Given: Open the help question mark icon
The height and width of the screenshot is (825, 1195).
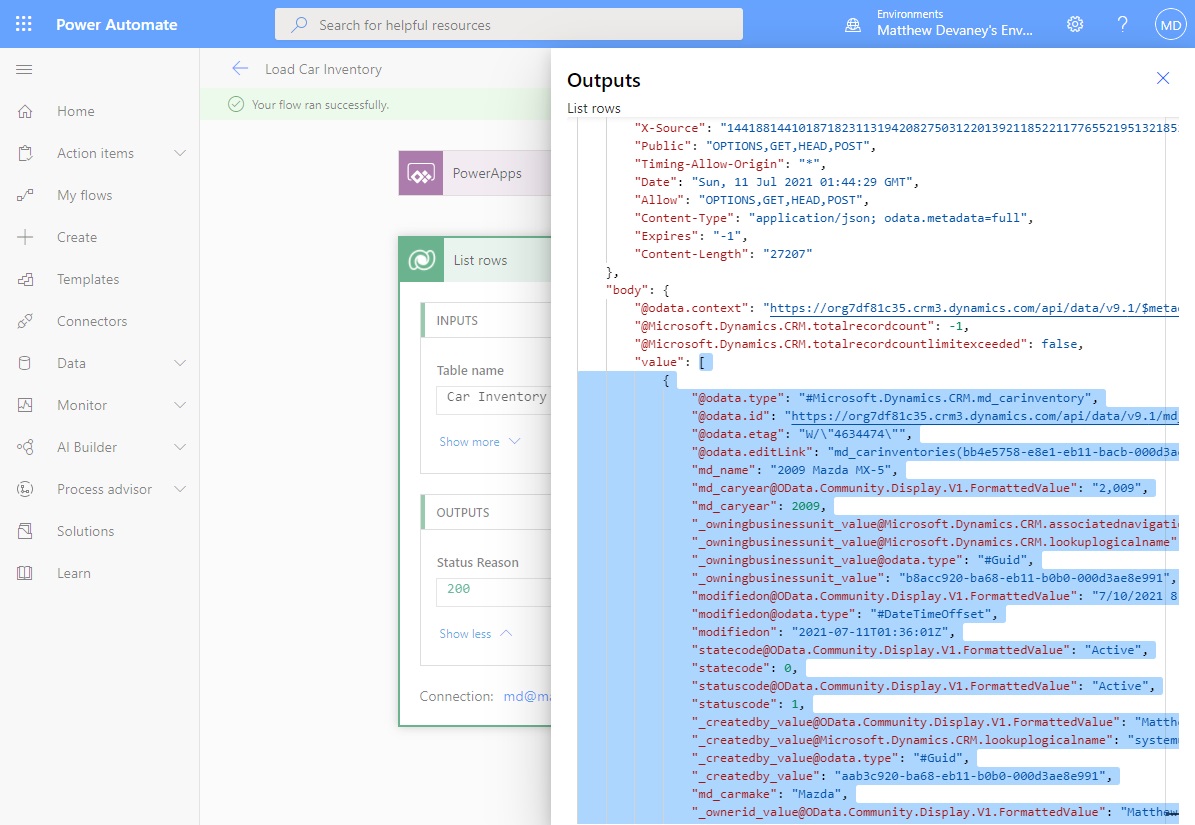Looking at the screenshot, I should click(1122, 24).
